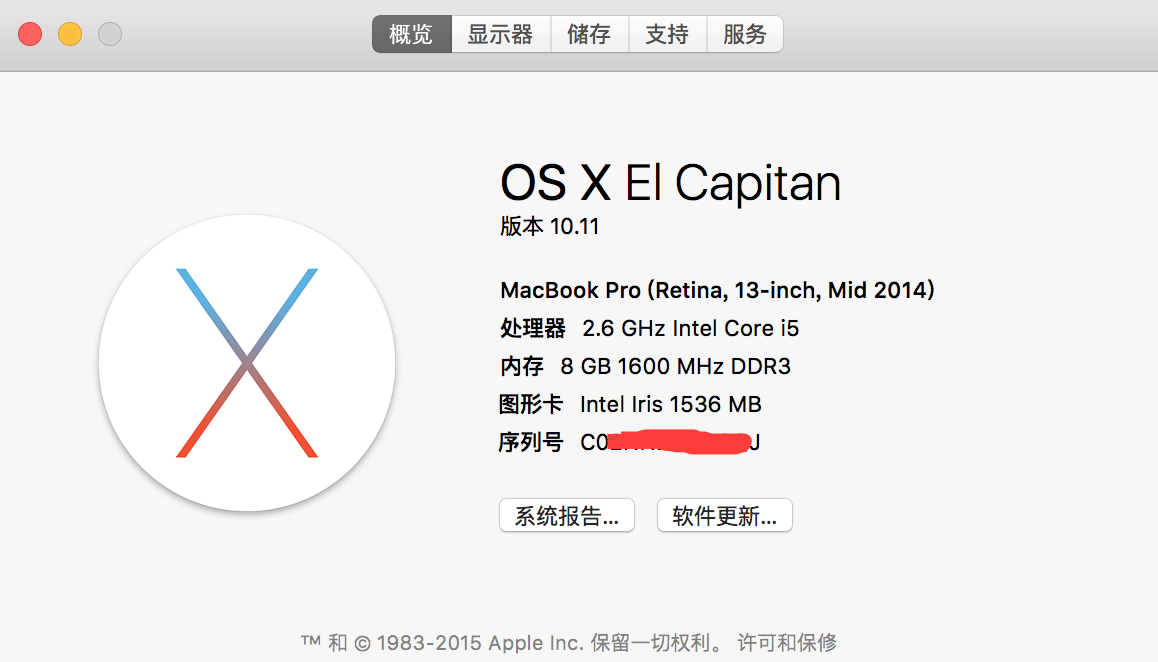Go to the 支持 tab
1158x662 pixels.
668,34
